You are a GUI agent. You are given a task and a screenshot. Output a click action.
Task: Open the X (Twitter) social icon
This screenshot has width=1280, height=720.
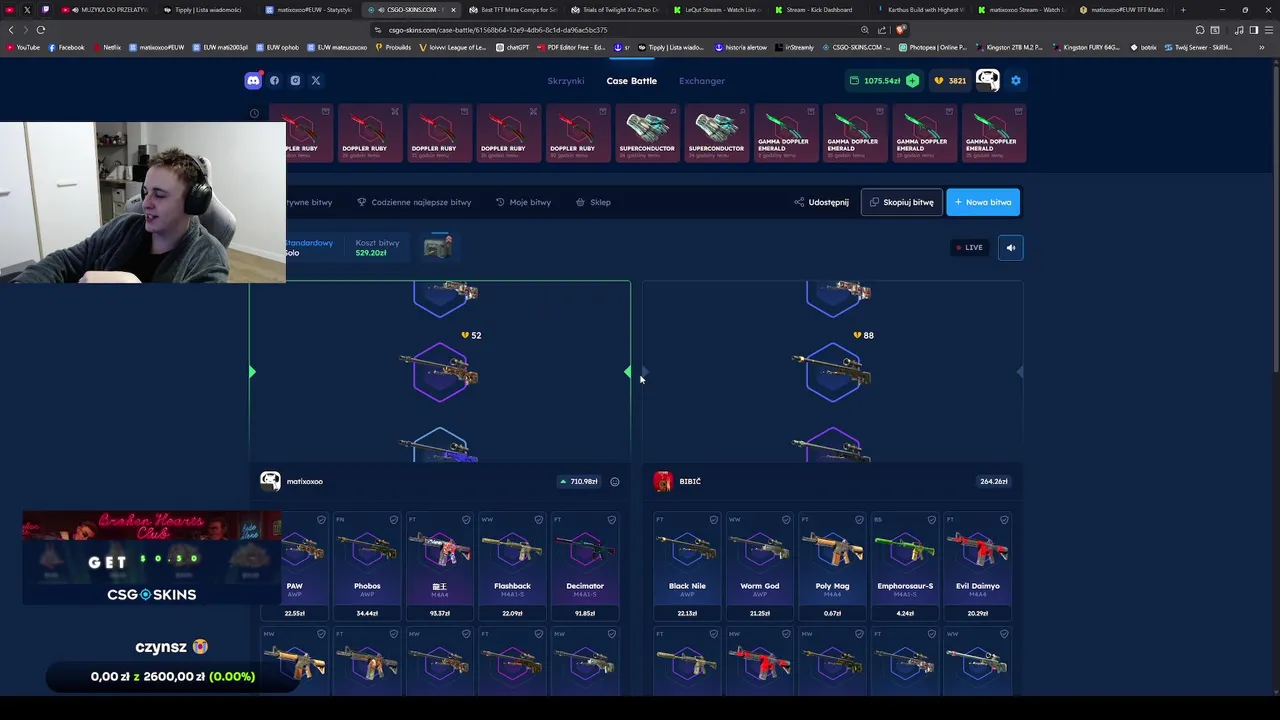click(x=316, y=80)
